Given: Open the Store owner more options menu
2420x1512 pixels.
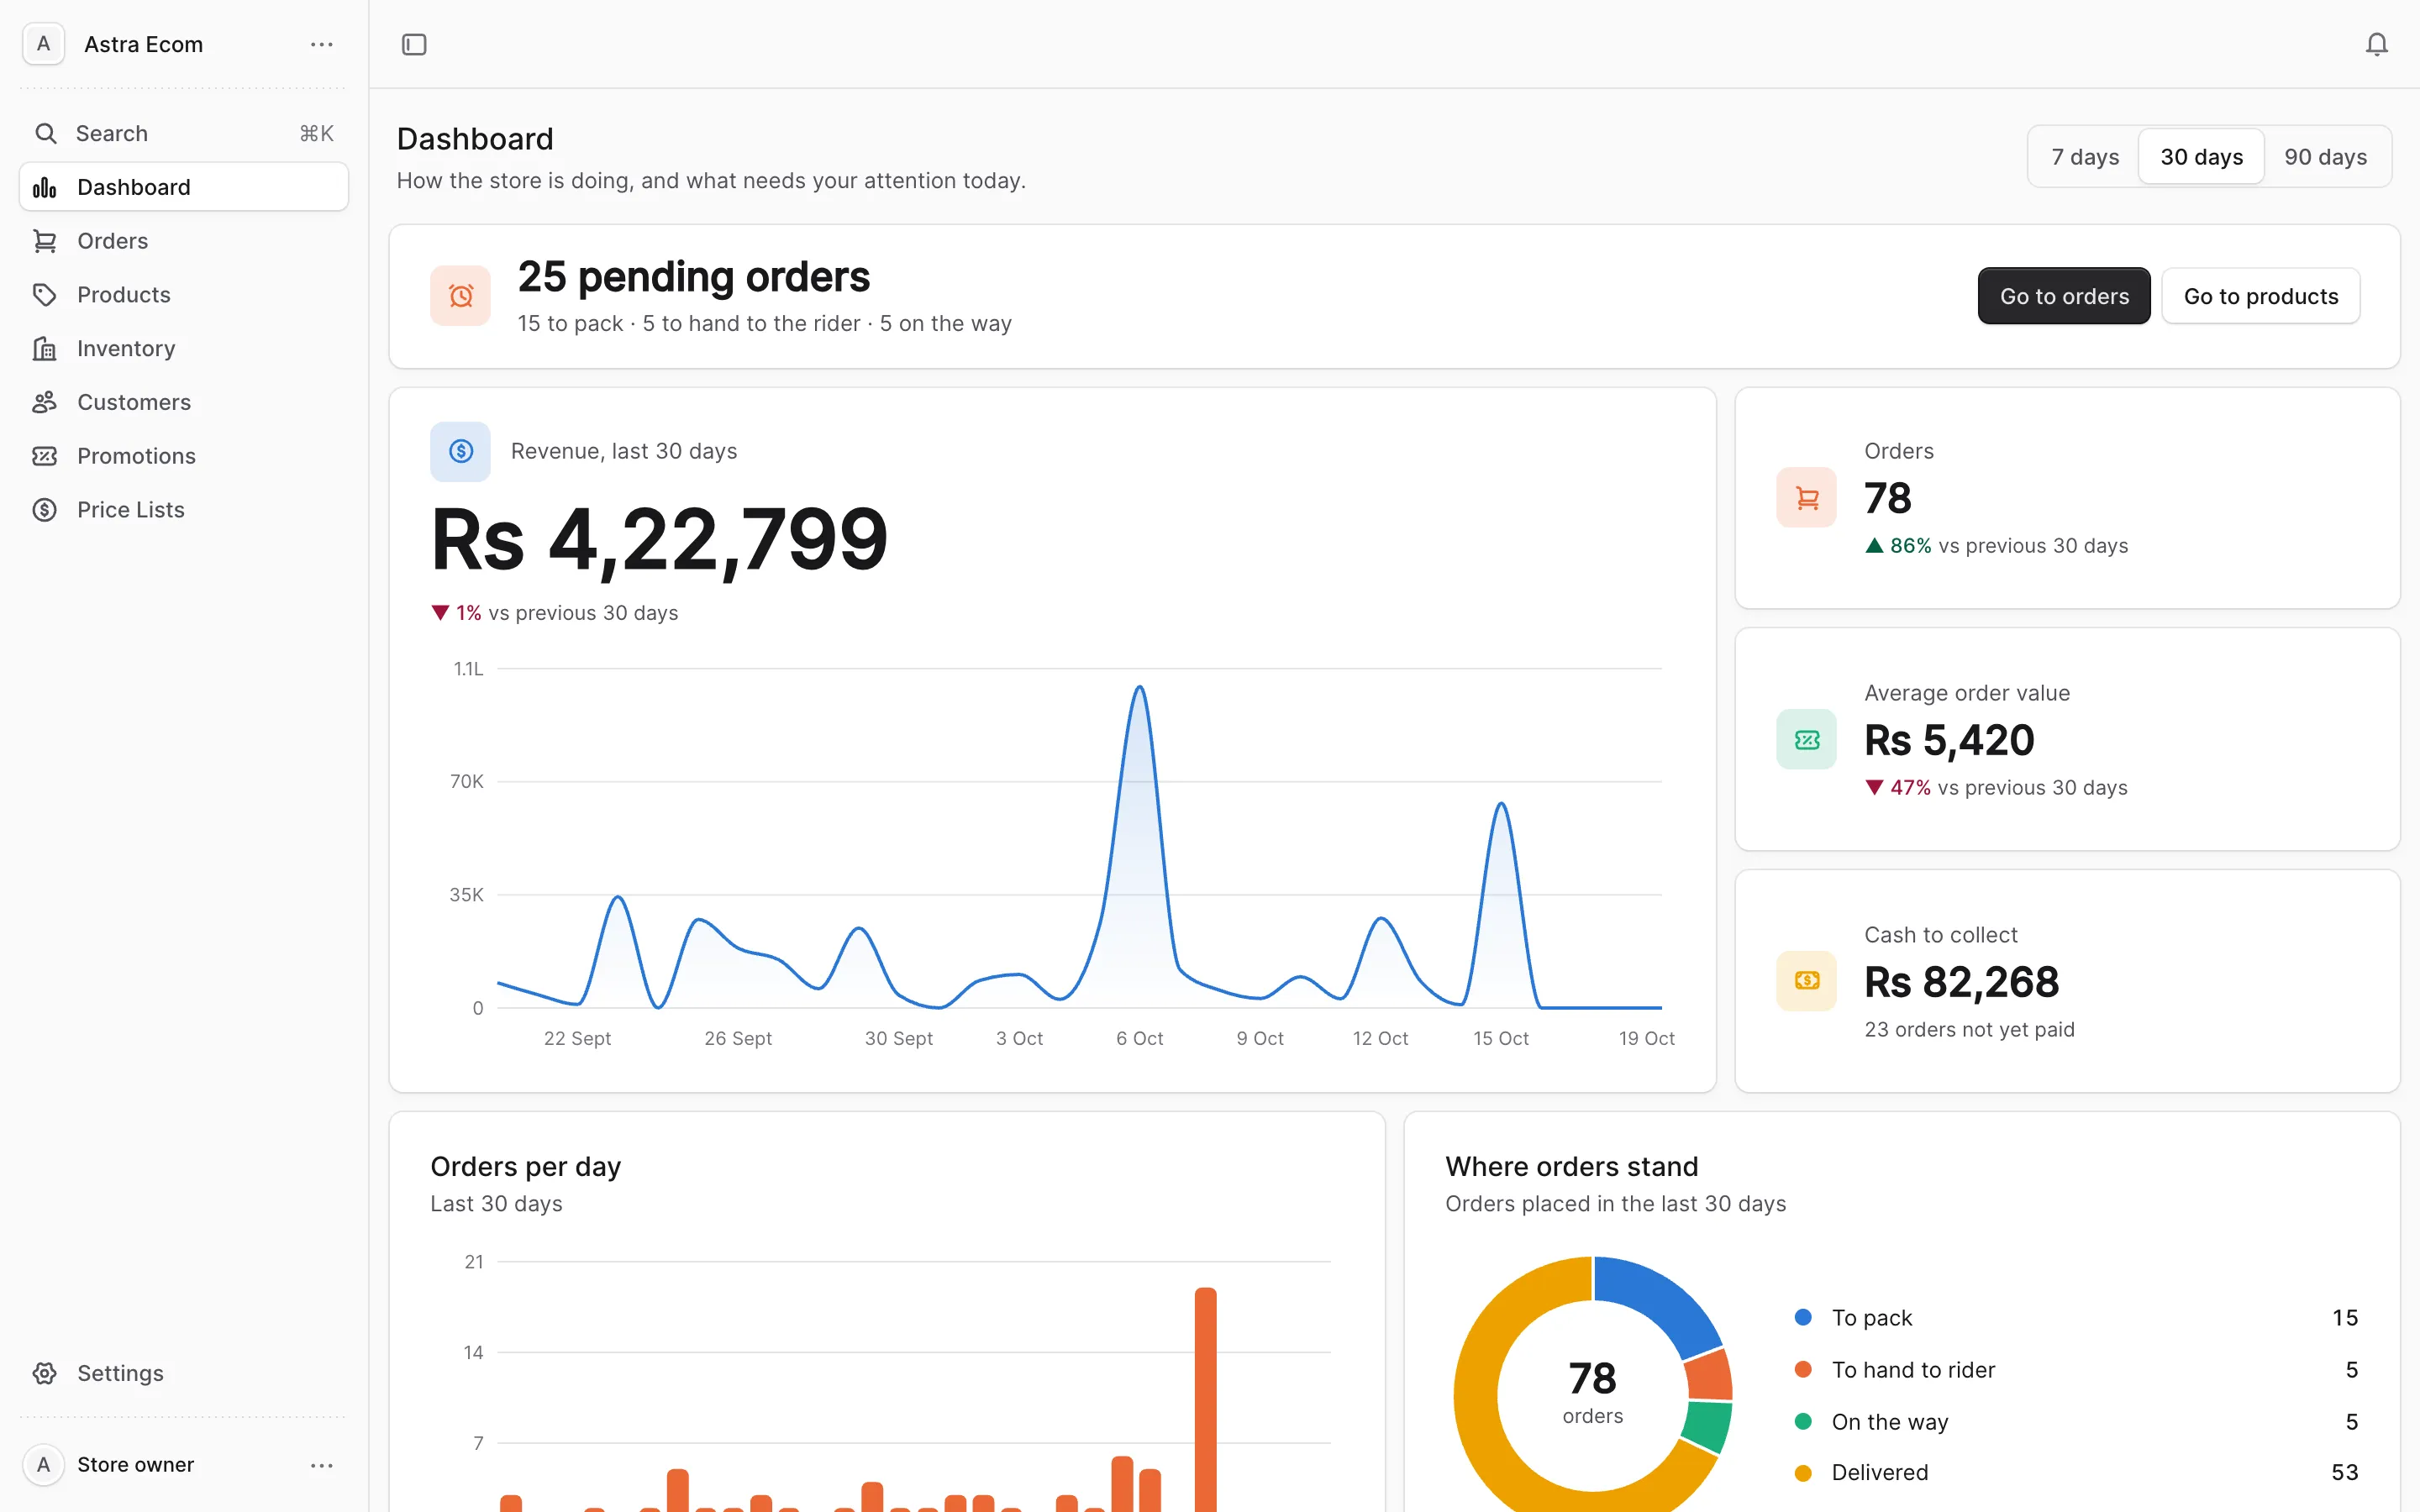Looking at the screenshot, I should (x=321, y=1465).
